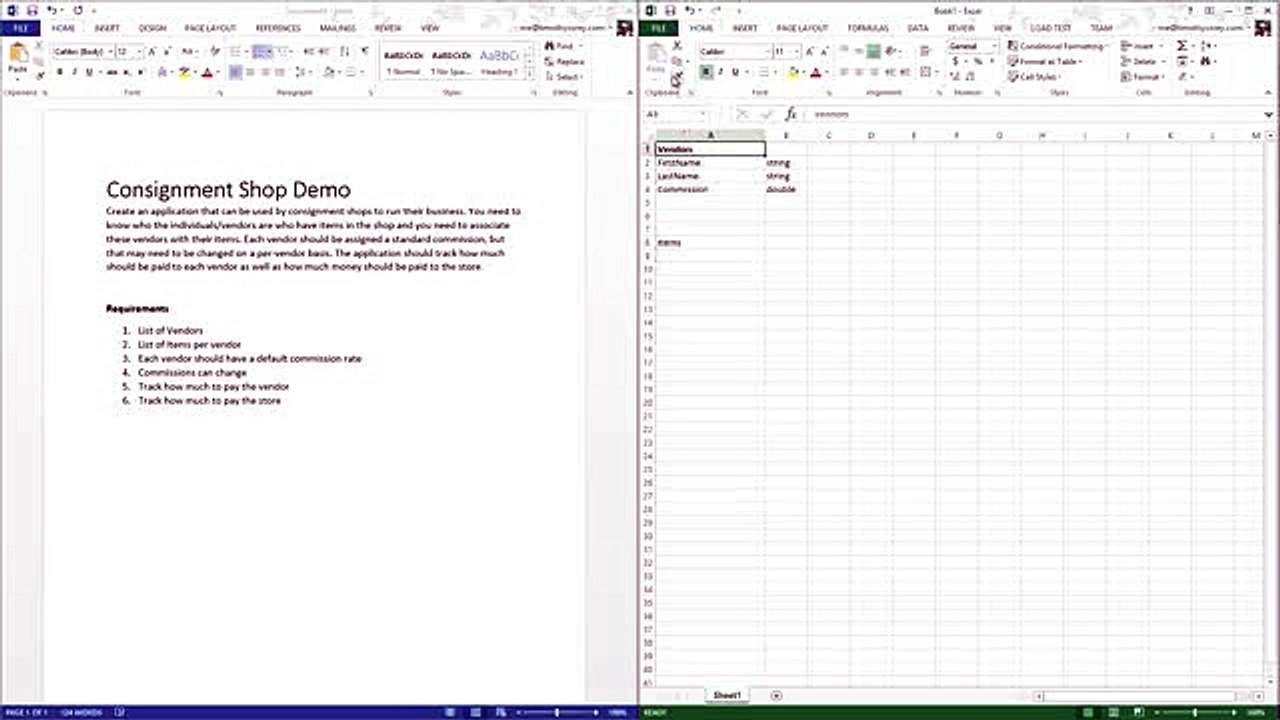Toggle Underline in Word's ribbon

pos(89,73)
